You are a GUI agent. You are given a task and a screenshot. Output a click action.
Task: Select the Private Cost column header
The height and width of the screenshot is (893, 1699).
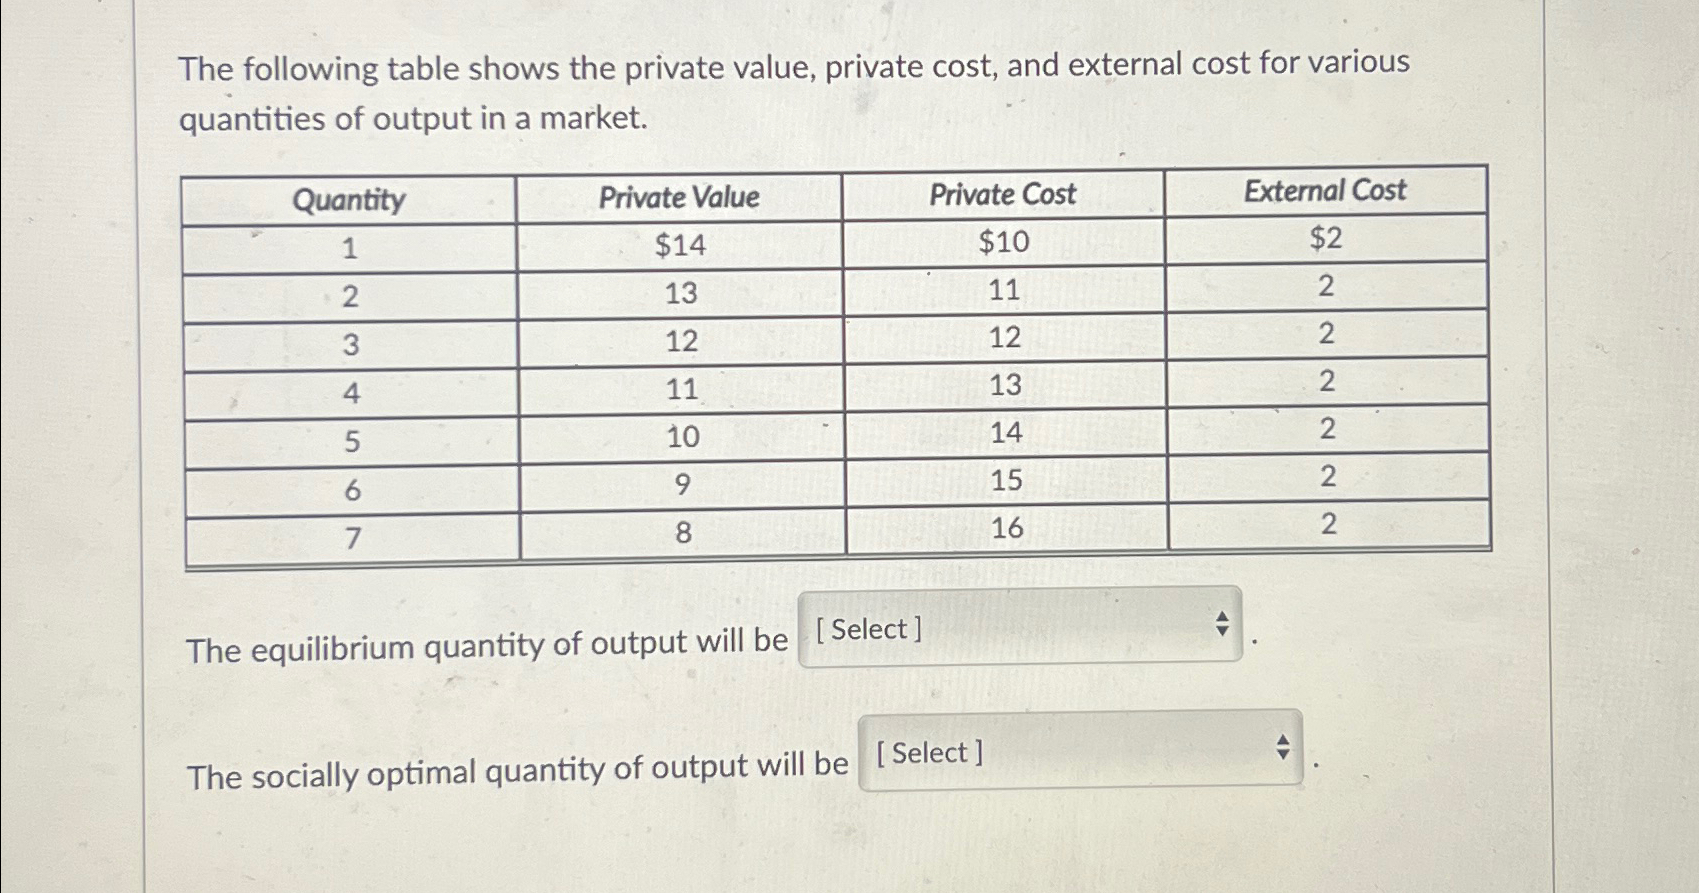tap(1003, 193)
